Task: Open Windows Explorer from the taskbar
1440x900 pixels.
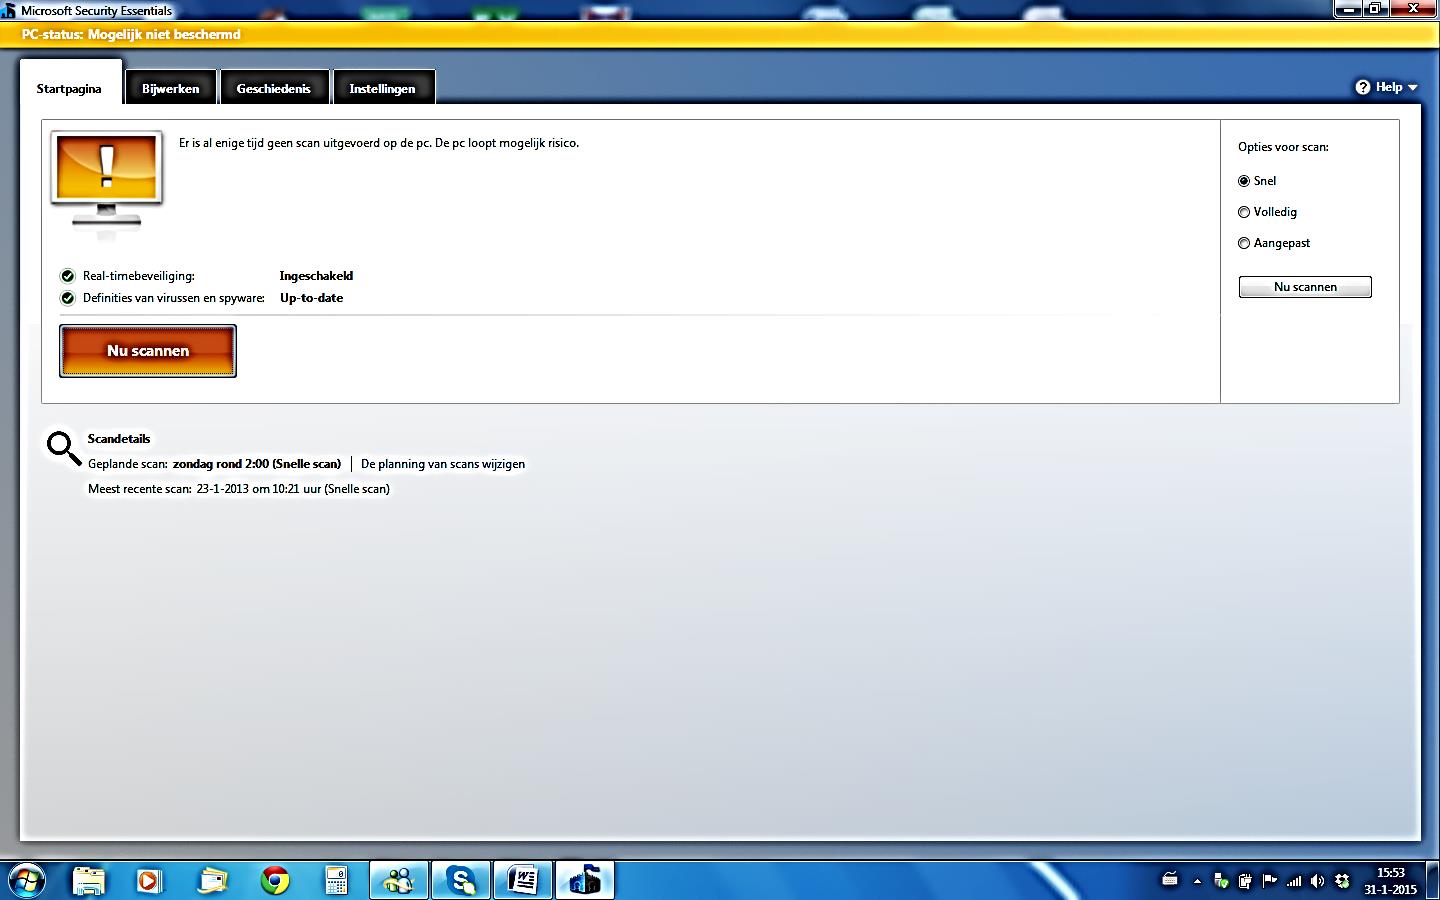Action: pyautogui.click(x=89, y=881)
